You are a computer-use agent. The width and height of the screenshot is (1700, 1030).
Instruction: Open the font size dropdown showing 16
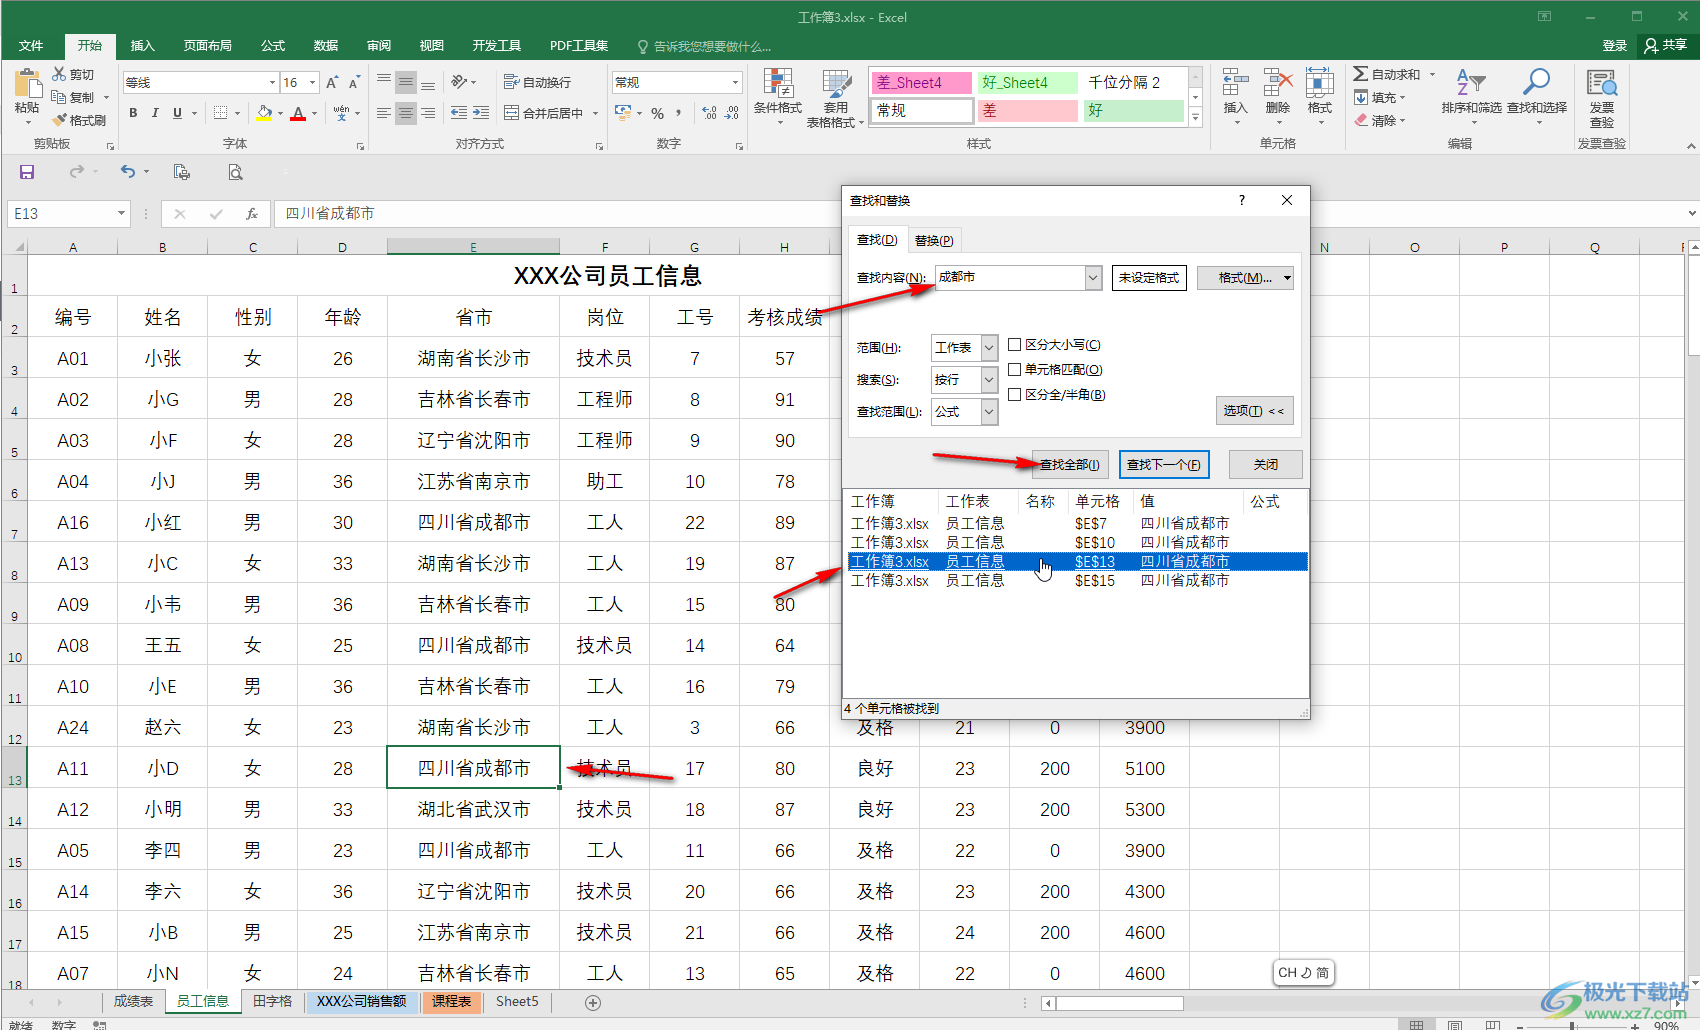tap(313, 82)
